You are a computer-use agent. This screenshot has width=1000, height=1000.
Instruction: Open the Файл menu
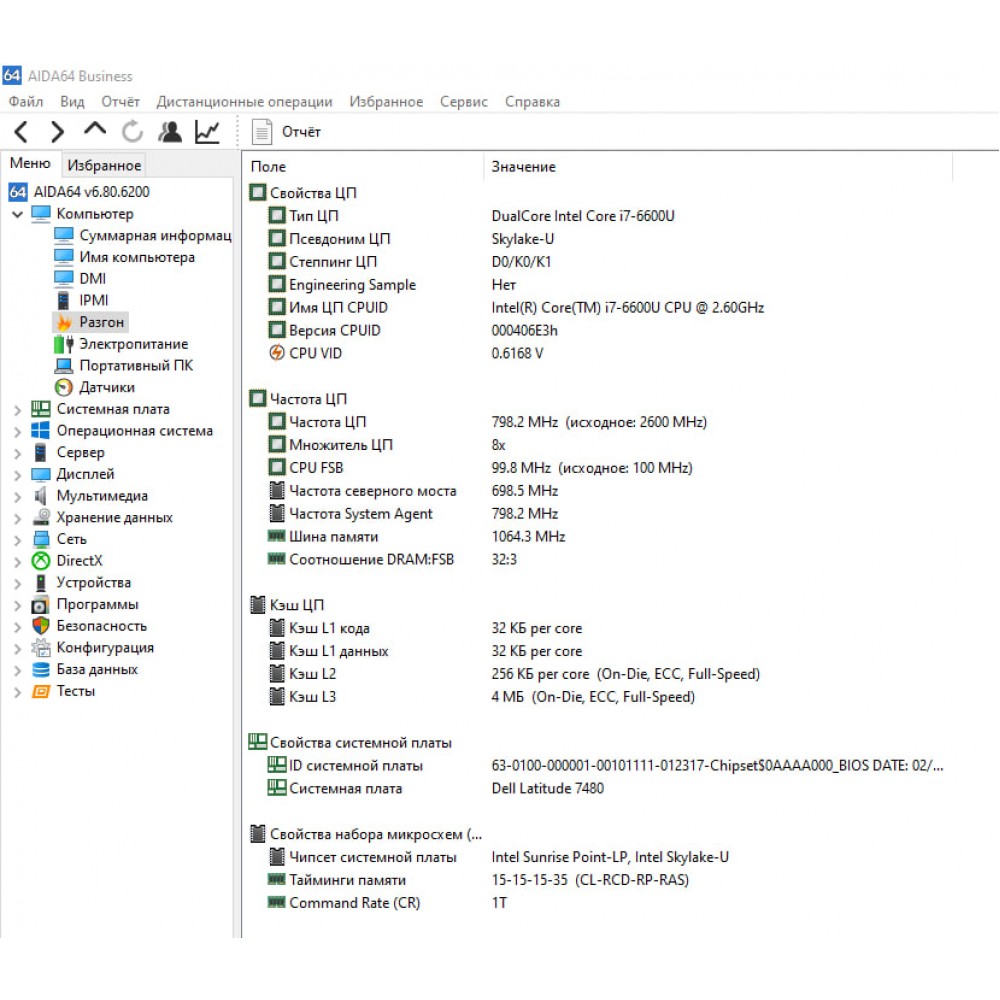pos(26,101)
